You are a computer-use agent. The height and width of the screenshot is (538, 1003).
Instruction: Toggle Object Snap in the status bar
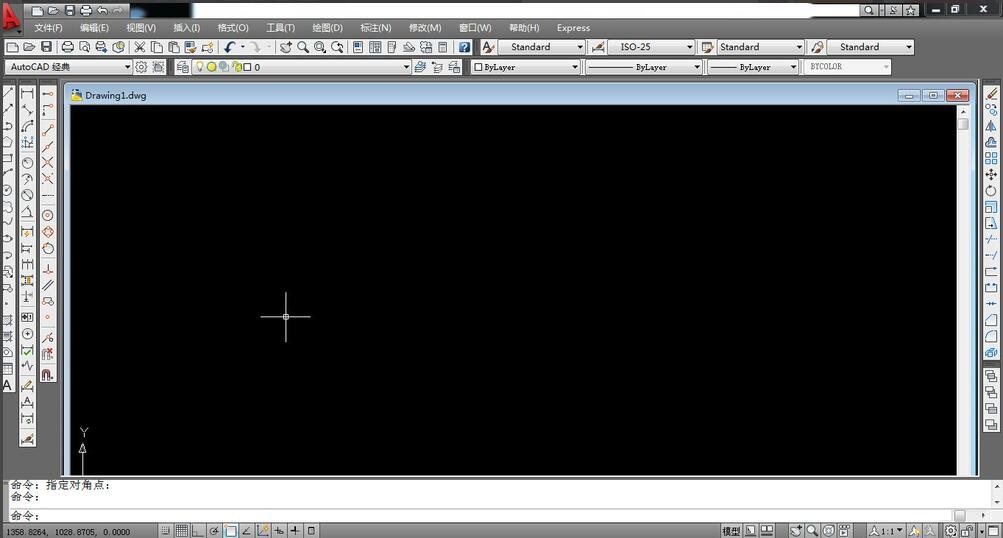(x=230, y=530)
